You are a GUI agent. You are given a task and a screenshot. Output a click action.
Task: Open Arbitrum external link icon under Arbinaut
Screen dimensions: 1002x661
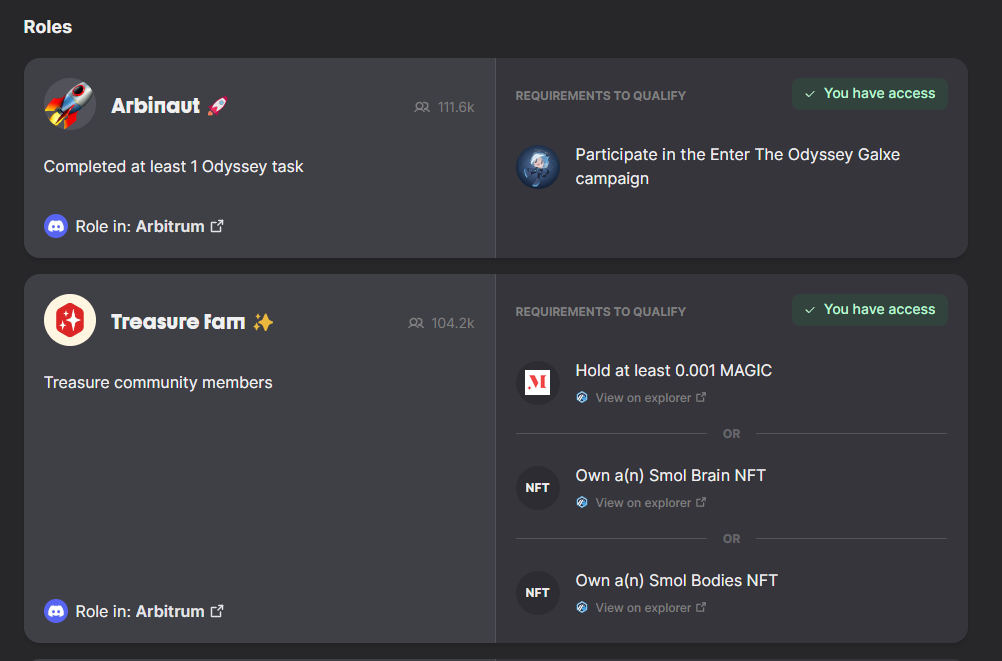coord(217,226)
